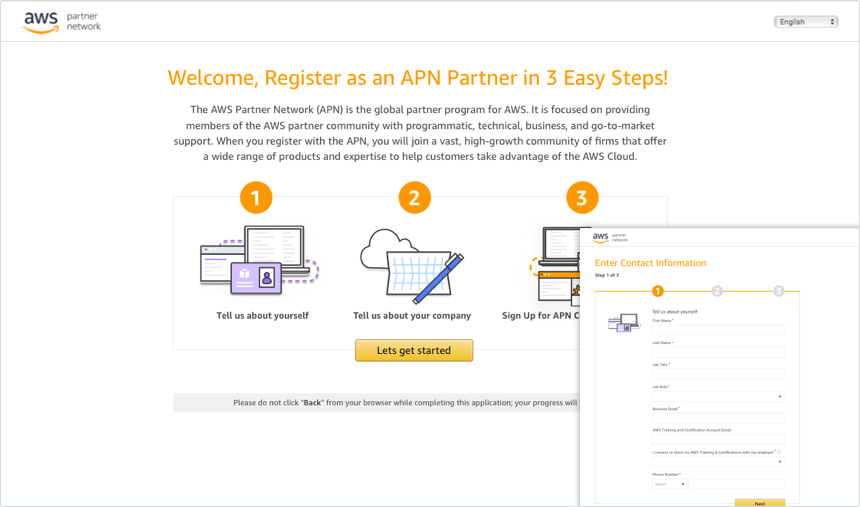The image size is (860, 507).
Task: Click the "Tell us about your company" caption
Action: pos(412,316)
